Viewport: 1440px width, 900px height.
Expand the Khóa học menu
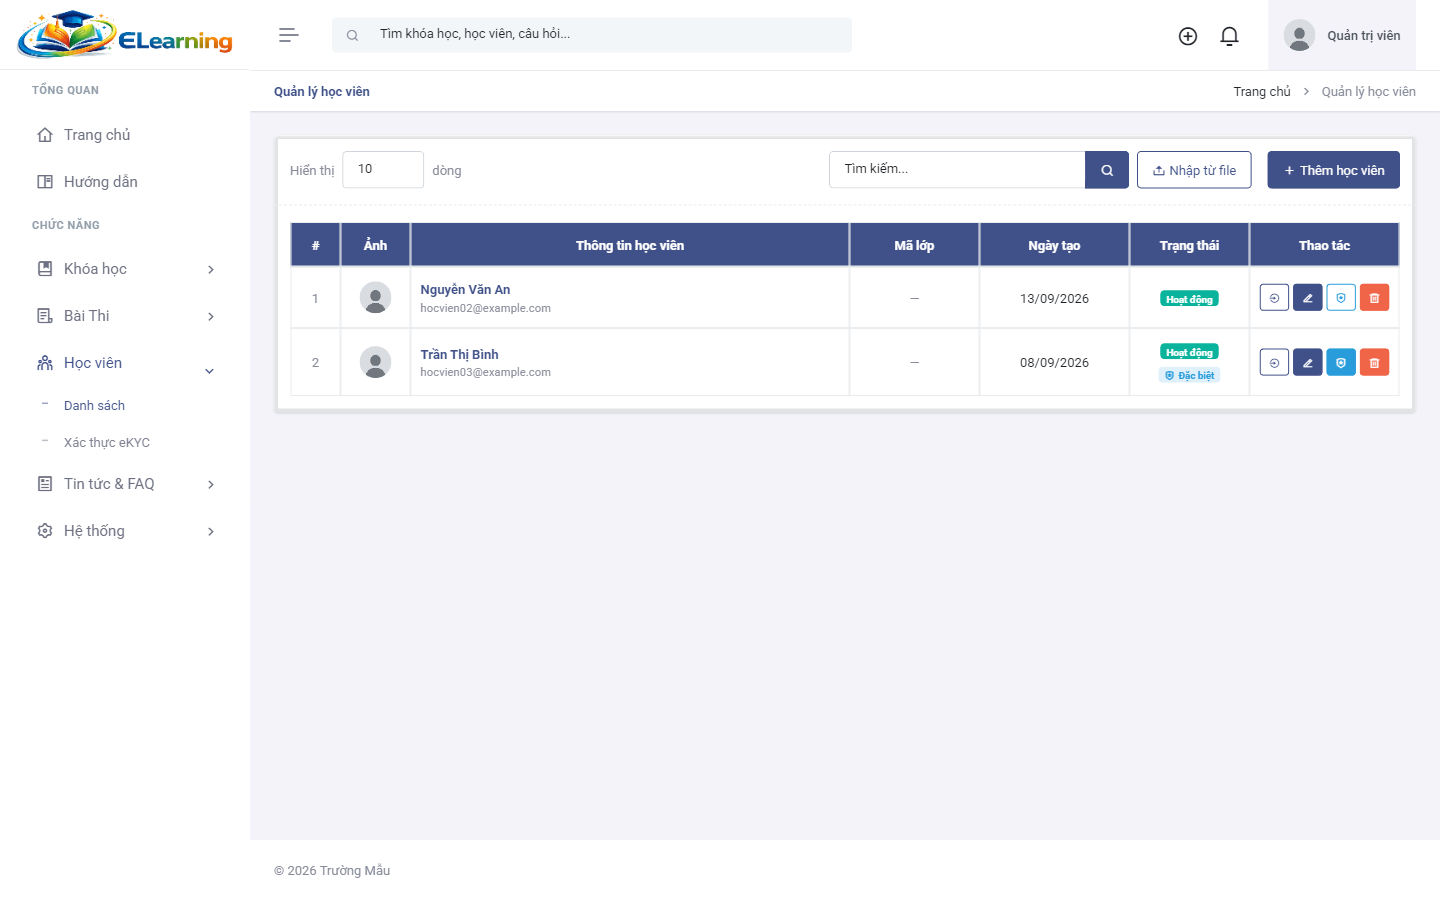tap(125, 269)
